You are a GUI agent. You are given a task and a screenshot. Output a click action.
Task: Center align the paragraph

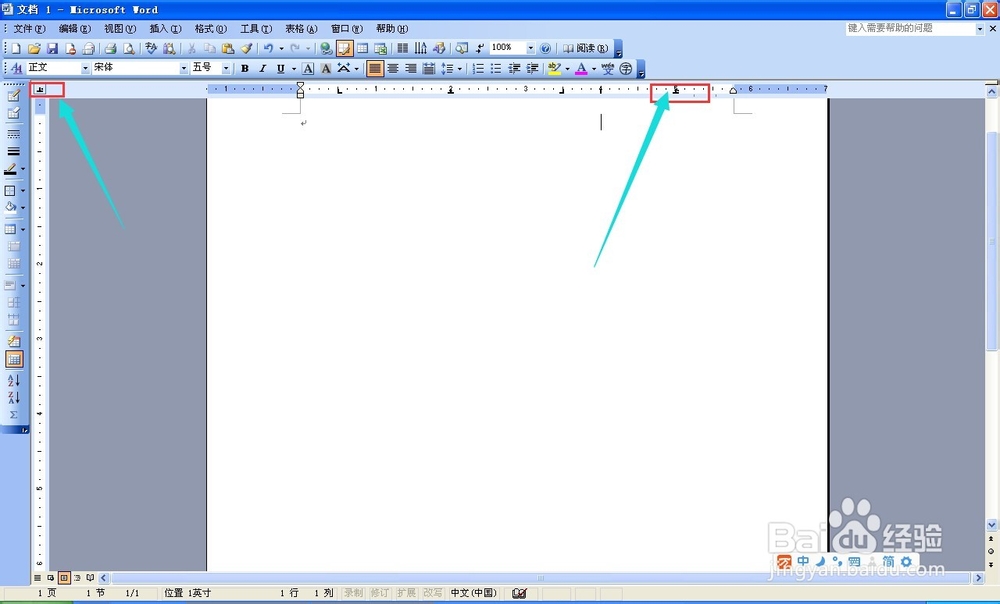click(393, 68)
